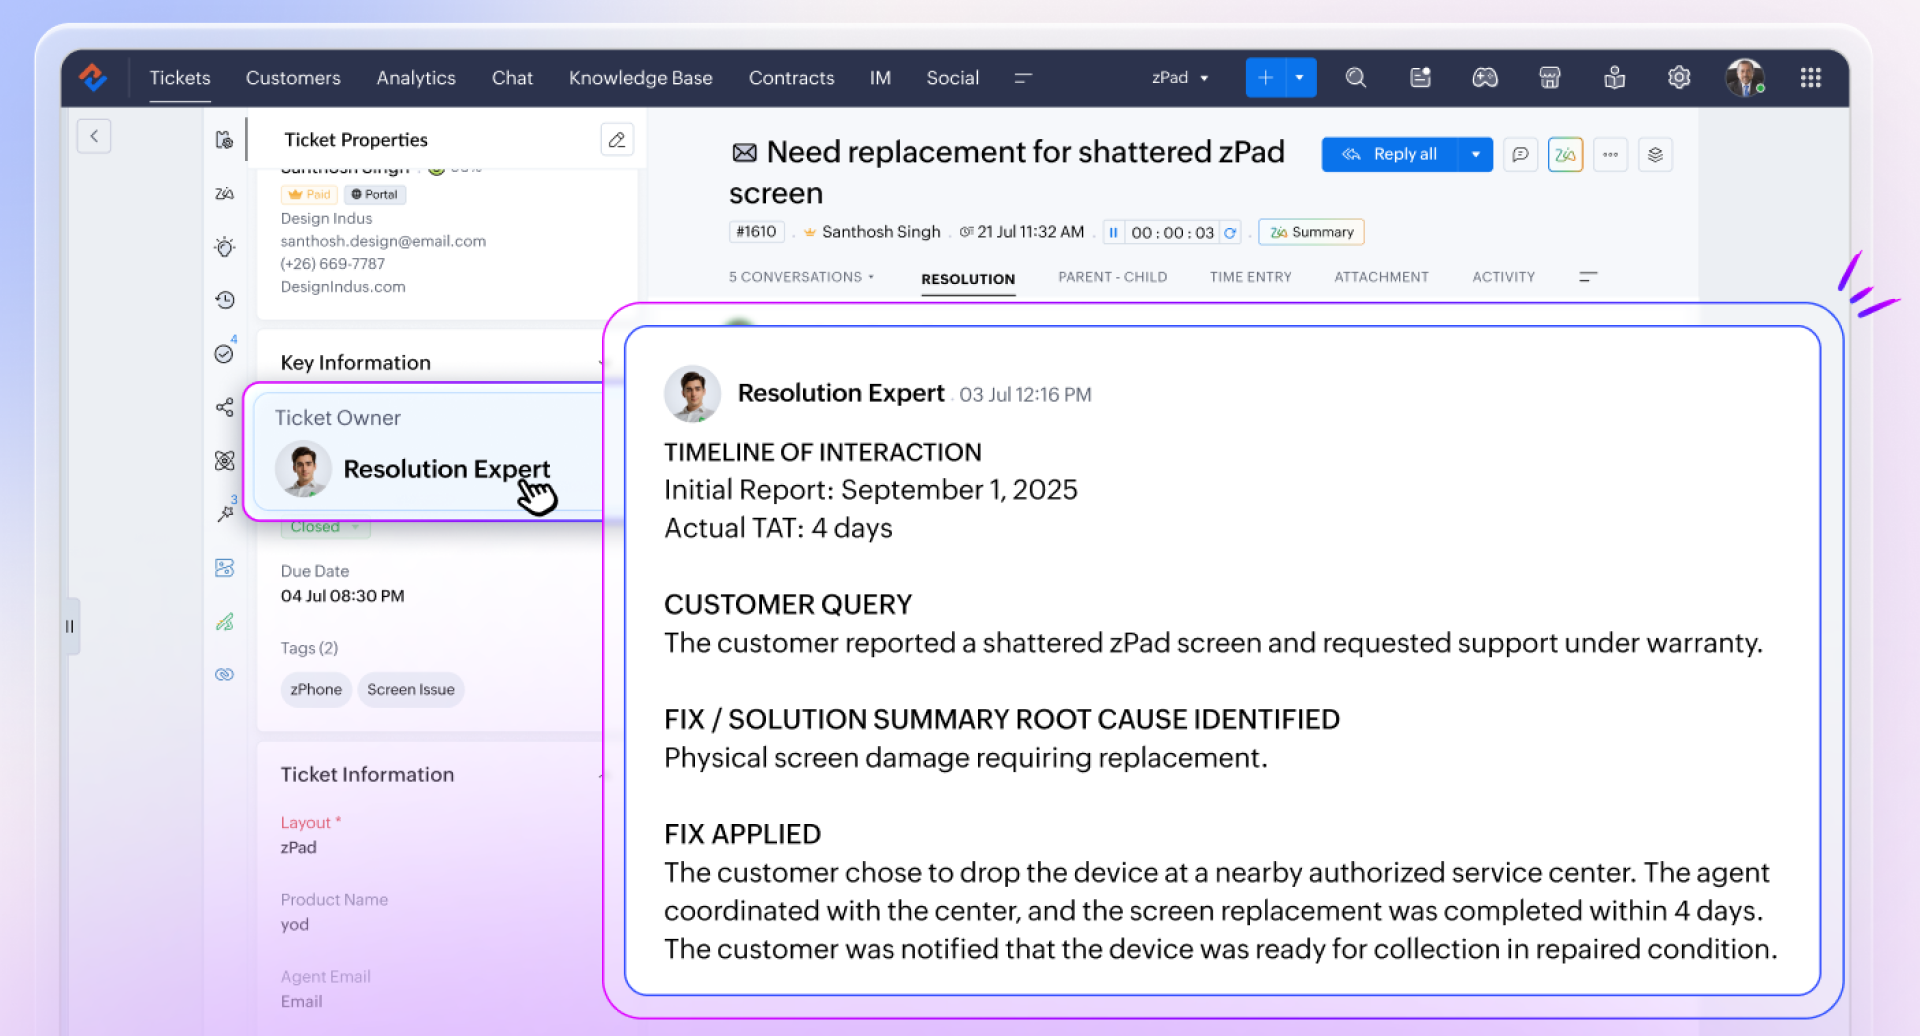This screenshot has height=1036, width=1920.
Task: Open the search magnifier icon
Action: click(x=1355, y=78)
